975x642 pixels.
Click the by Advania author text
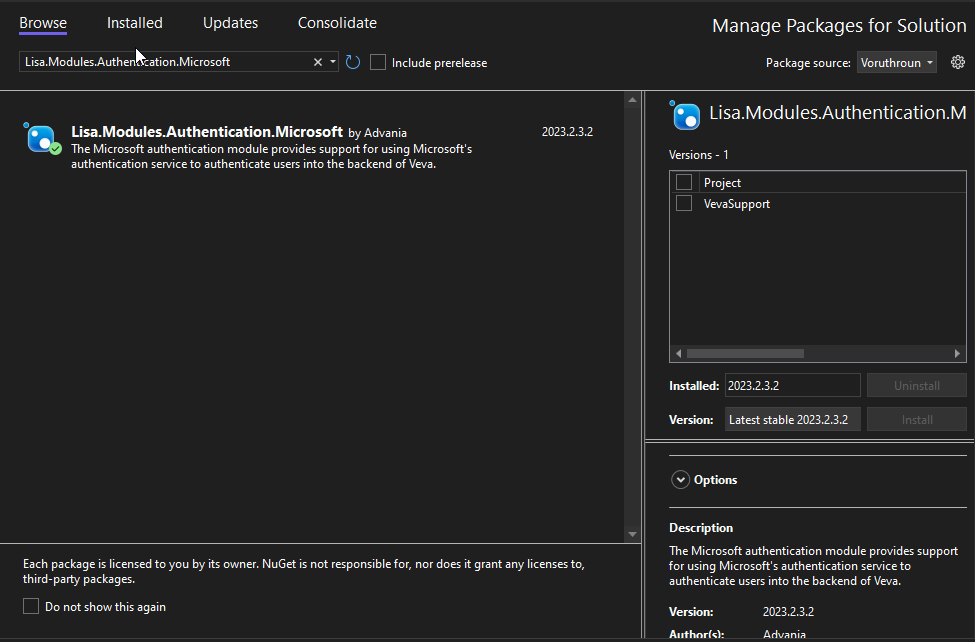pos(377,133)
